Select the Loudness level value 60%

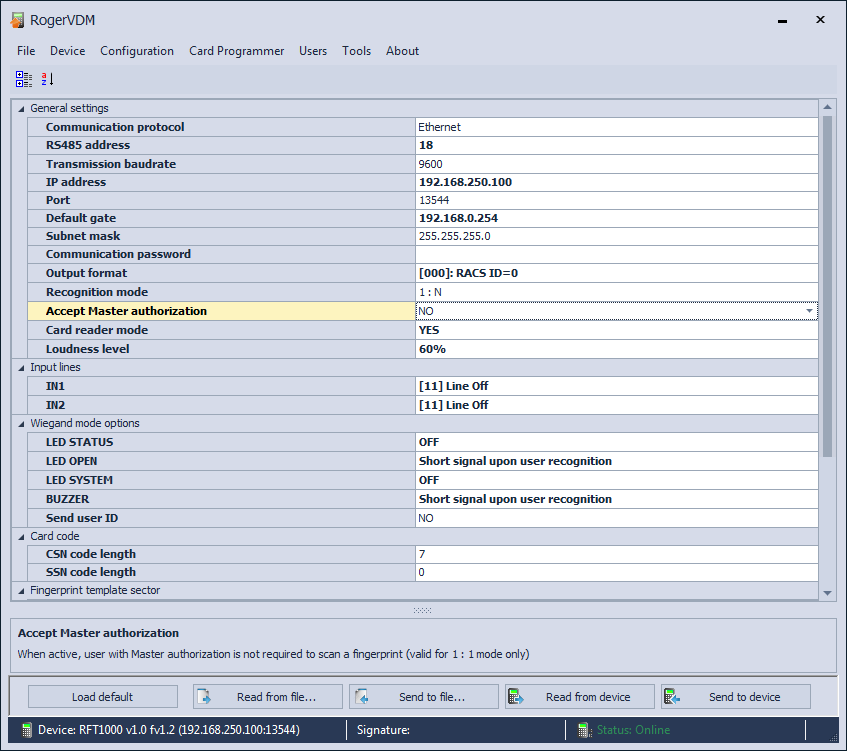click(617, 349)
